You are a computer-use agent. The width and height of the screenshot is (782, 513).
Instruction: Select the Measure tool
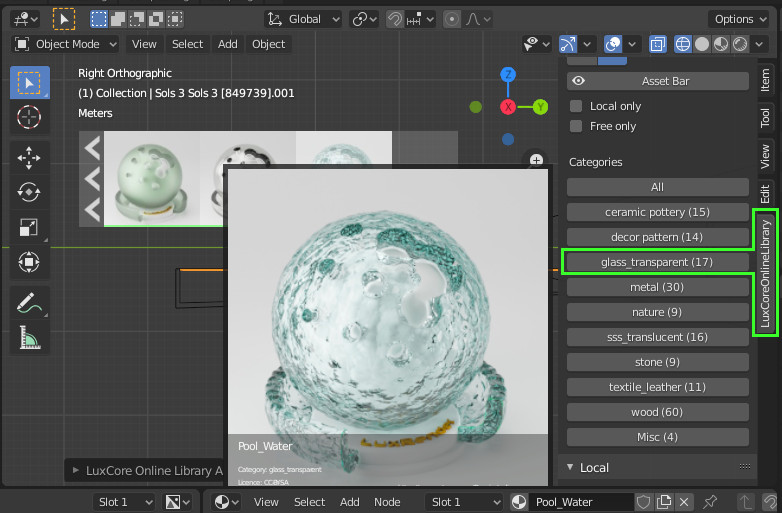tap(29, 340)
